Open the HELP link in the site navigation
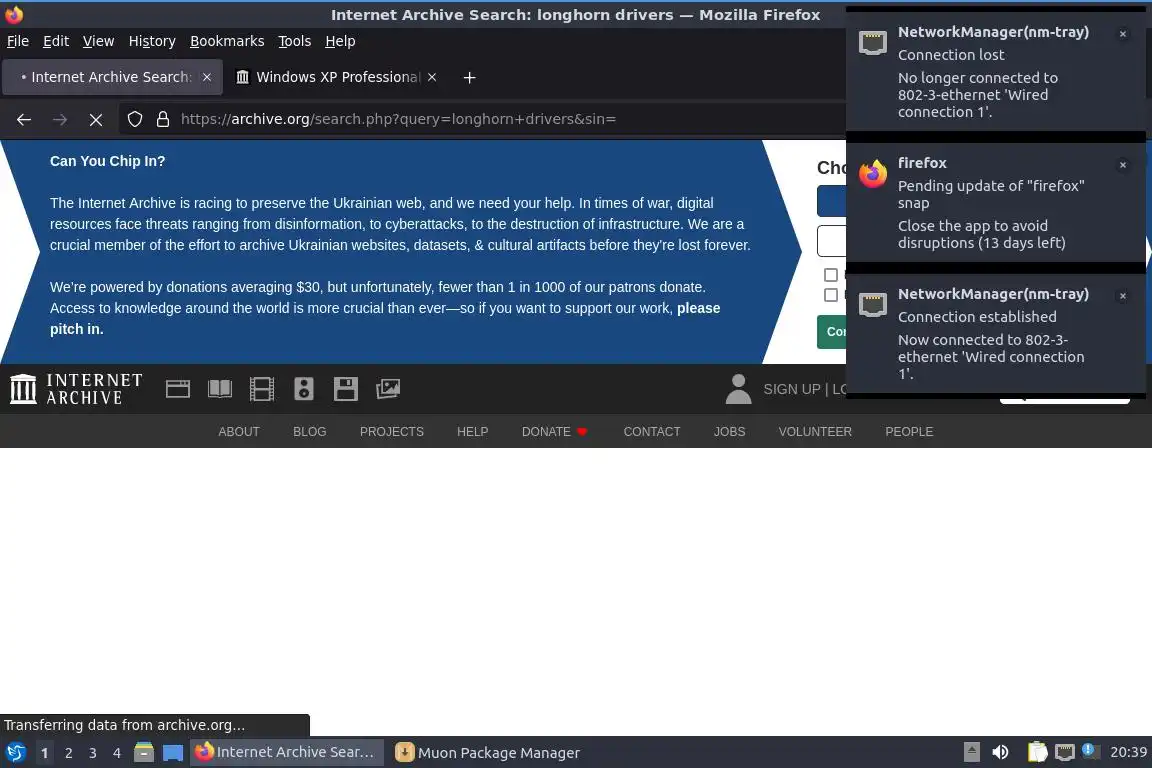 tap(472, 431)
